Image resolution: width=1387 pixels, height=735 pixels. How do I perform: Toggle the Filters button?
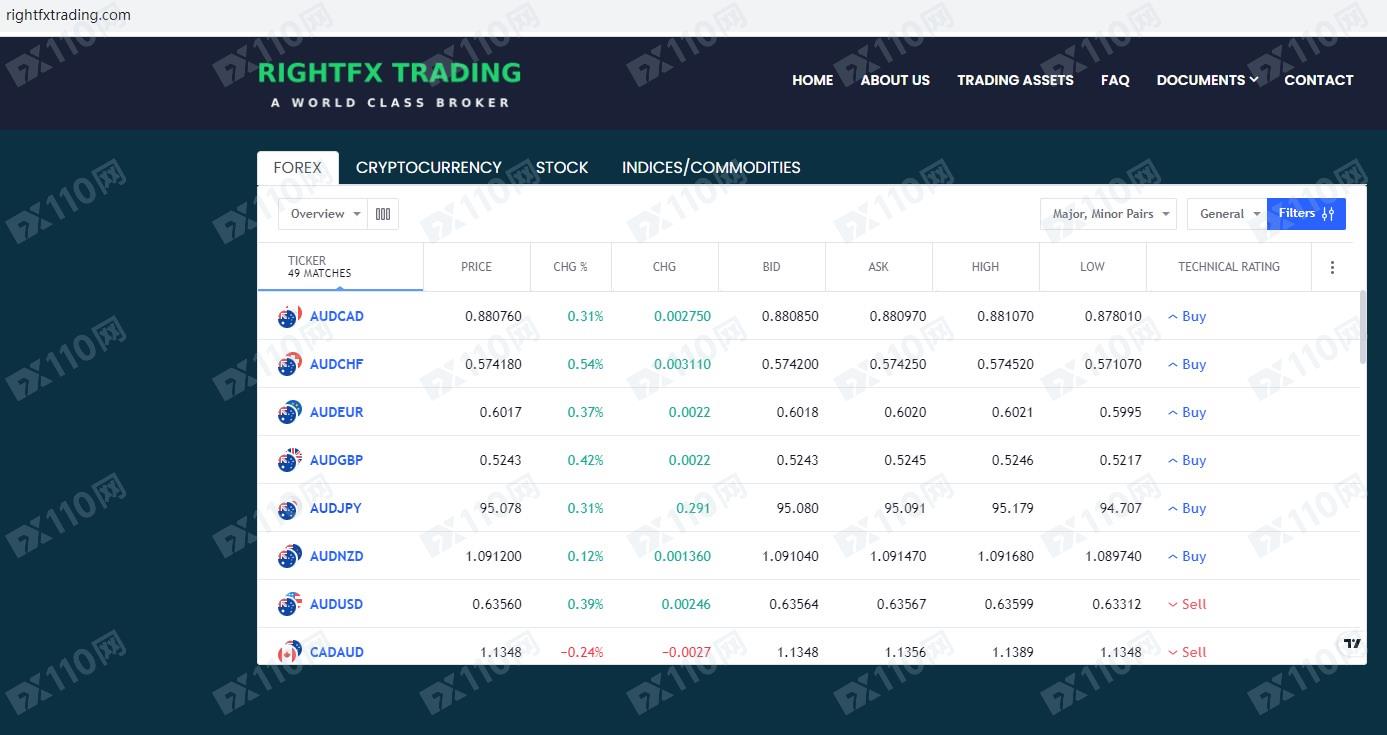coord(1305,214)
